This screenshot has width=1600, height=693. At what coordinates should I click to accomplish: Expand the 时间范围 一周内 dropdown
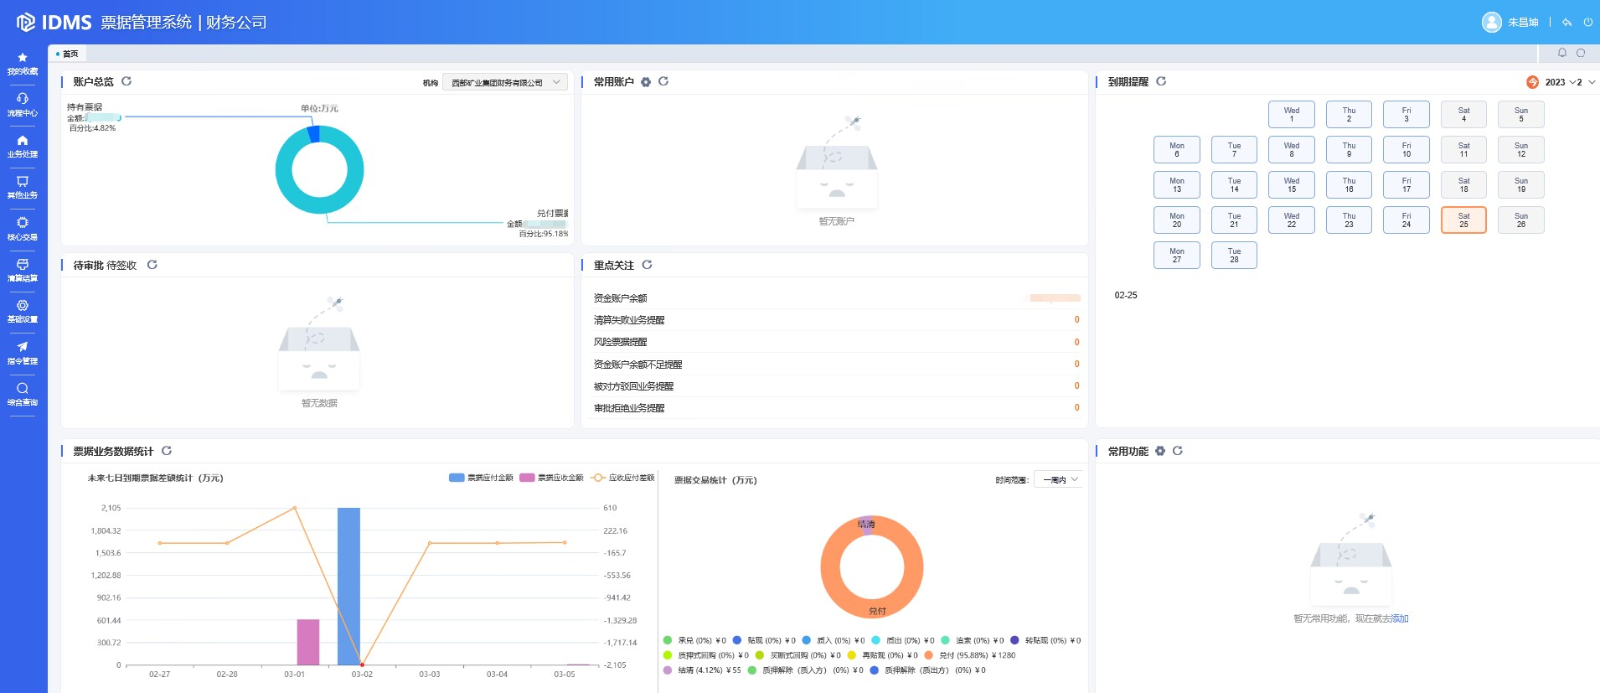pyautogui.click(x=1059, y=480)
